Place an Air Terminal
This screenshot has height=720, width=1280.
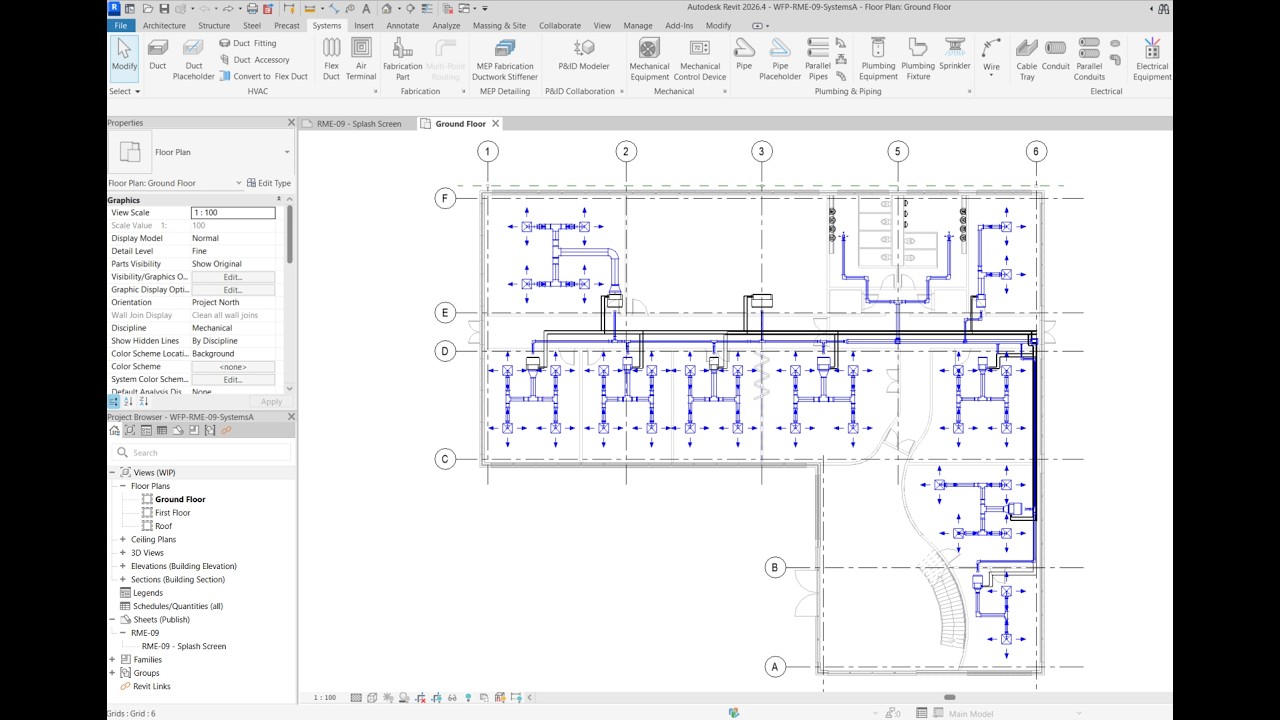click(361, 59)
